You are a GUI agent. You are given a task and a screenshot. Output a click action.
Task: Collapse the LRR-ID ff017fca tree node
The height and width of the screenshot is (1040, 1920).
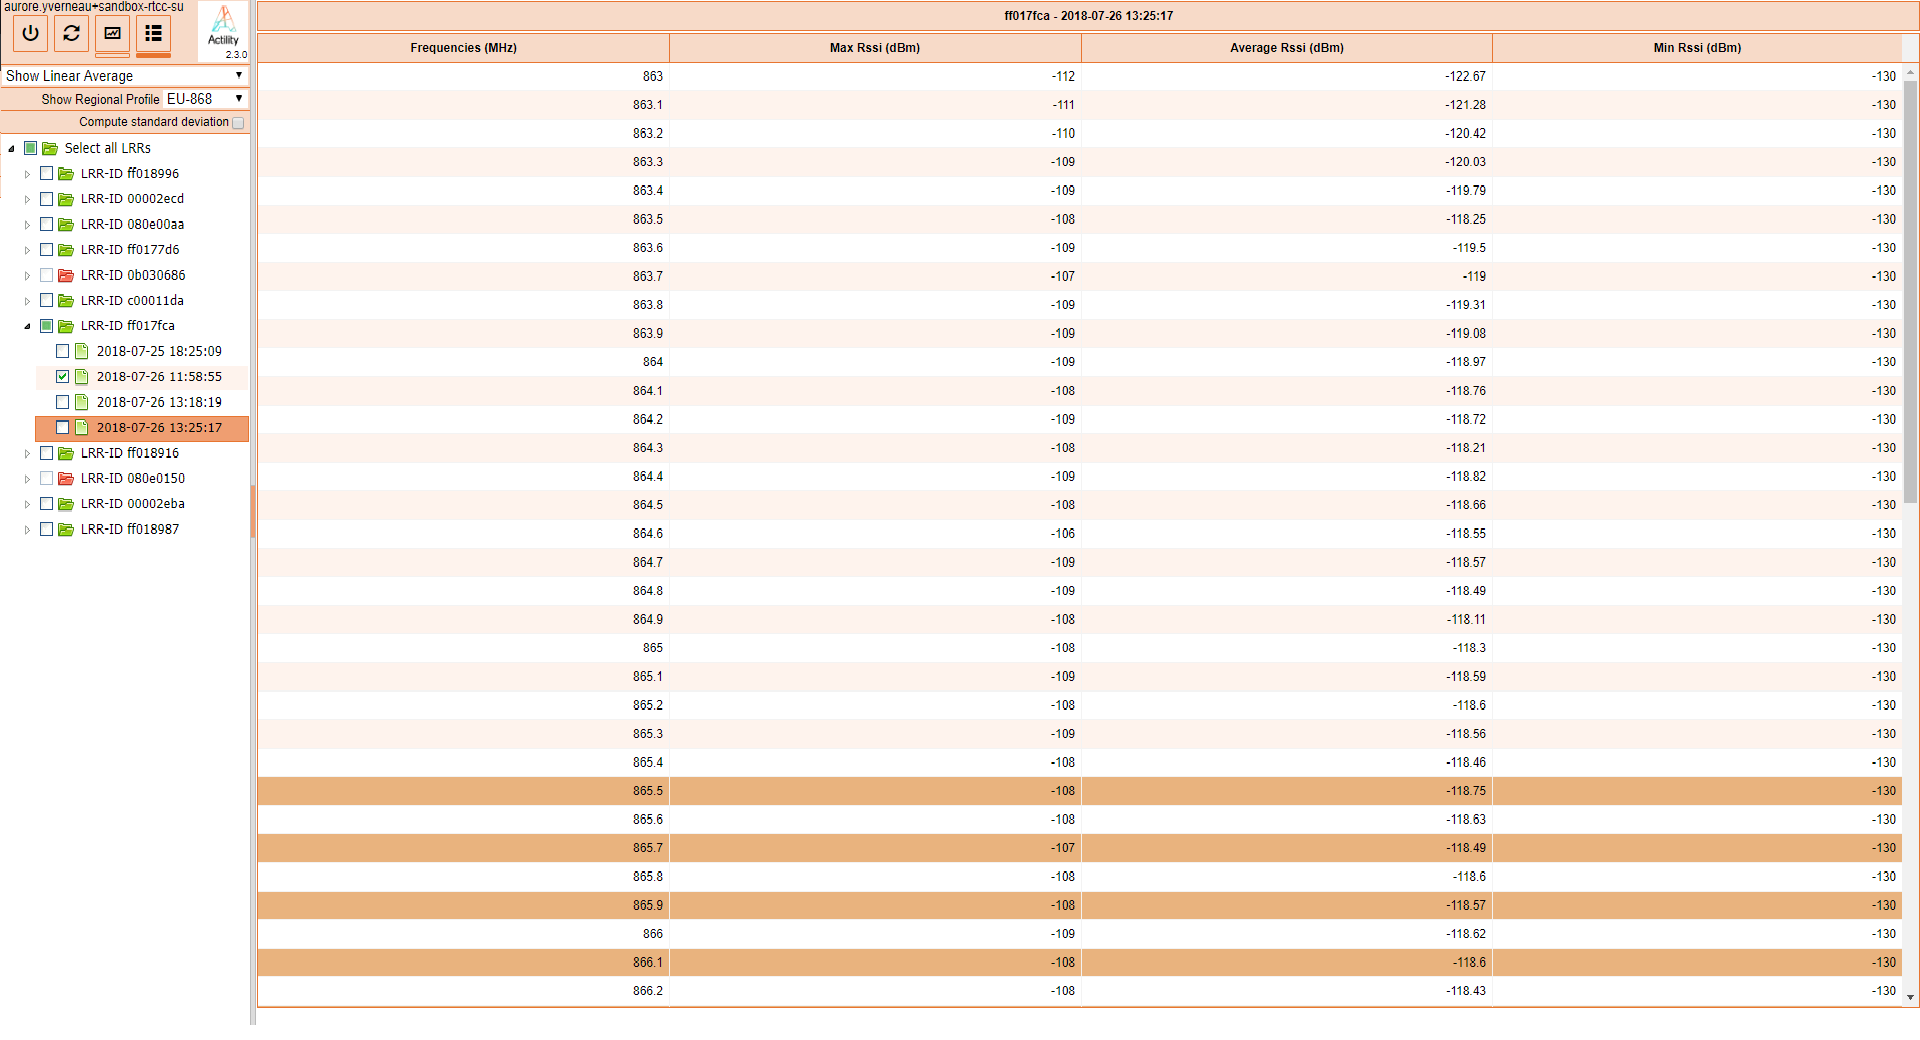click(x=27, y=326)
